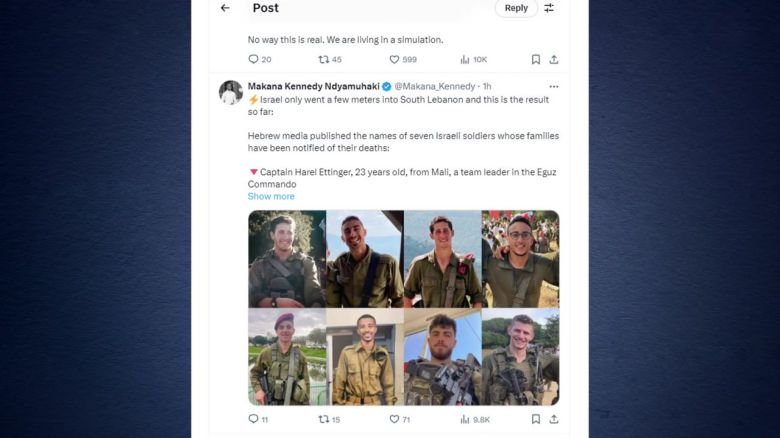This screenshot has width=780, height=438.
Task: Open analytics showing 9.8K views
Action: pos(466,419)
